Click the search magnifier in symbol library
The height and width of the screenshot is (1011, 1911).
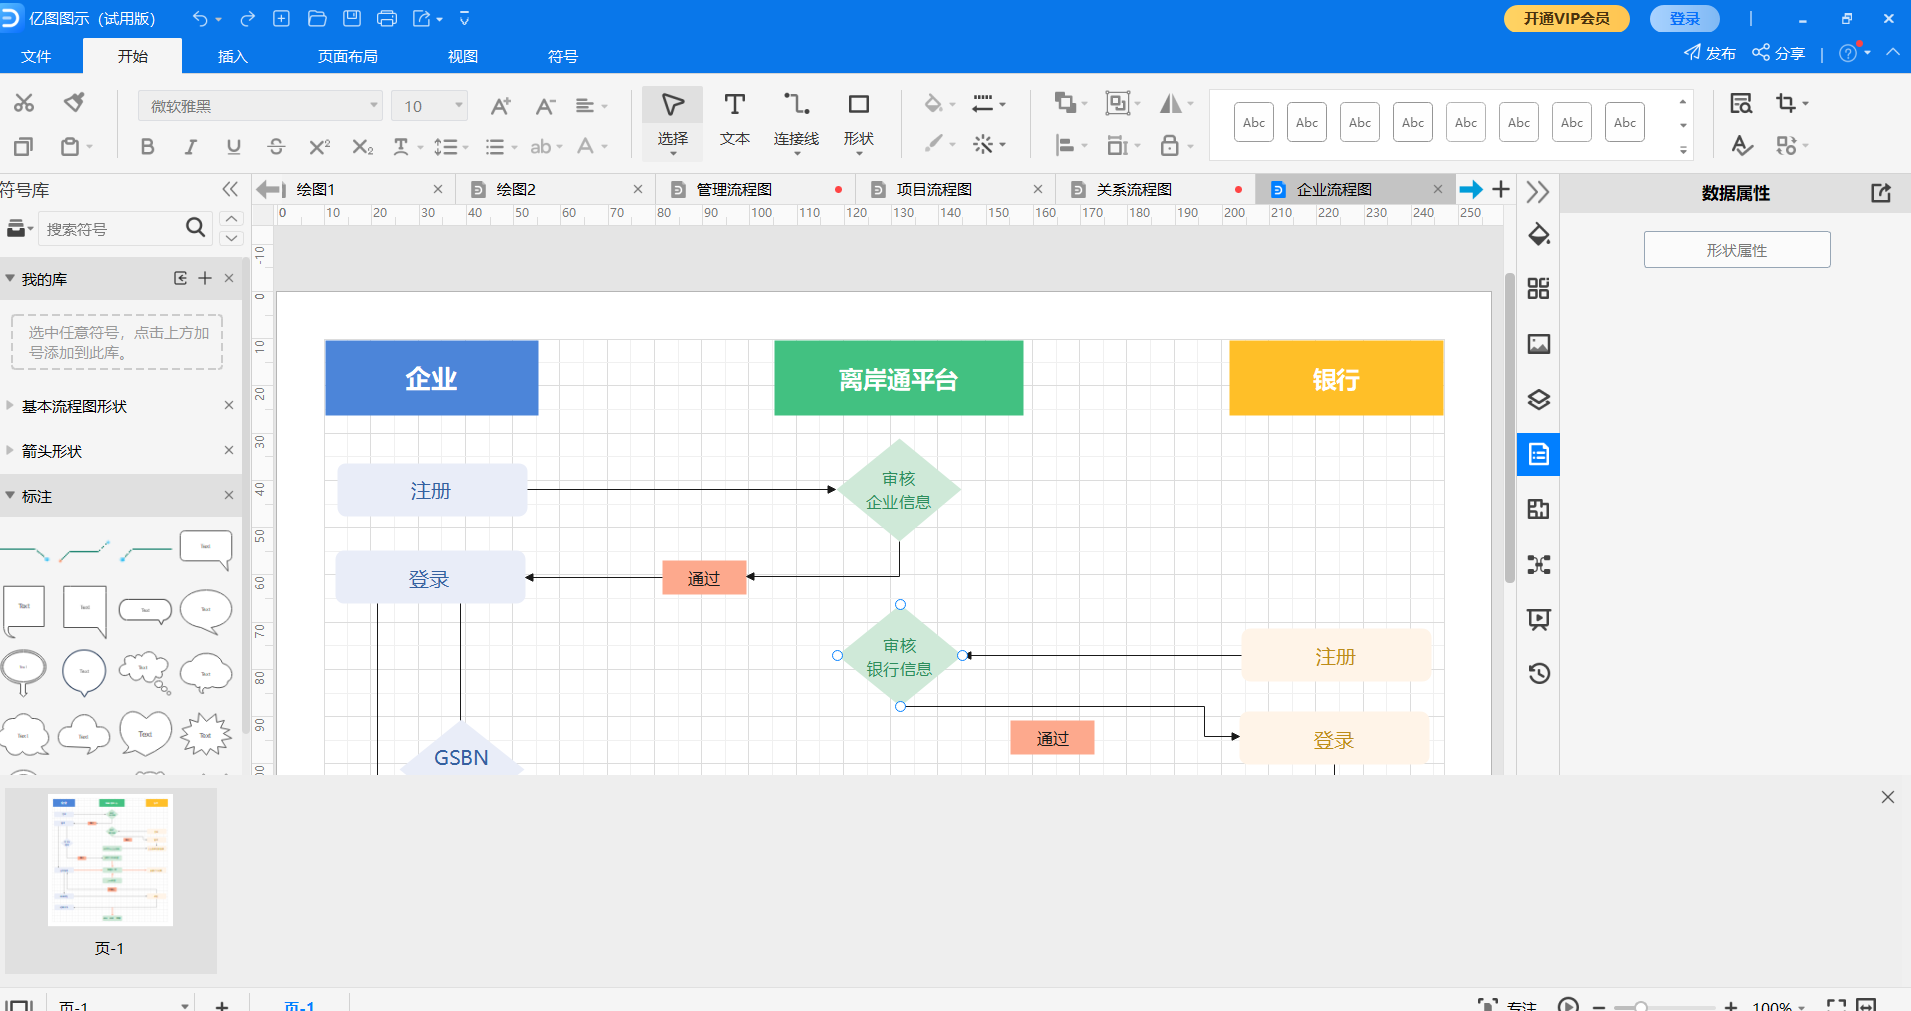[196, 228]
